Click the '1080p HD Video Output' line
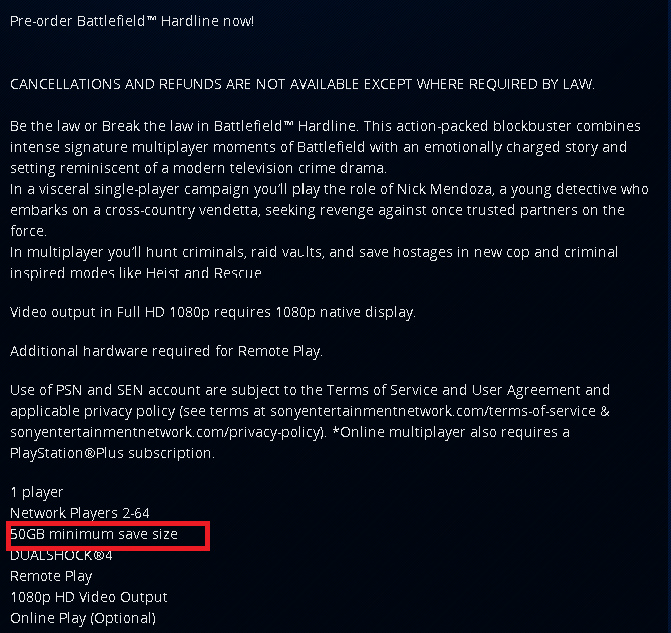This screenshot has width=671, height=633. point(89,597)
